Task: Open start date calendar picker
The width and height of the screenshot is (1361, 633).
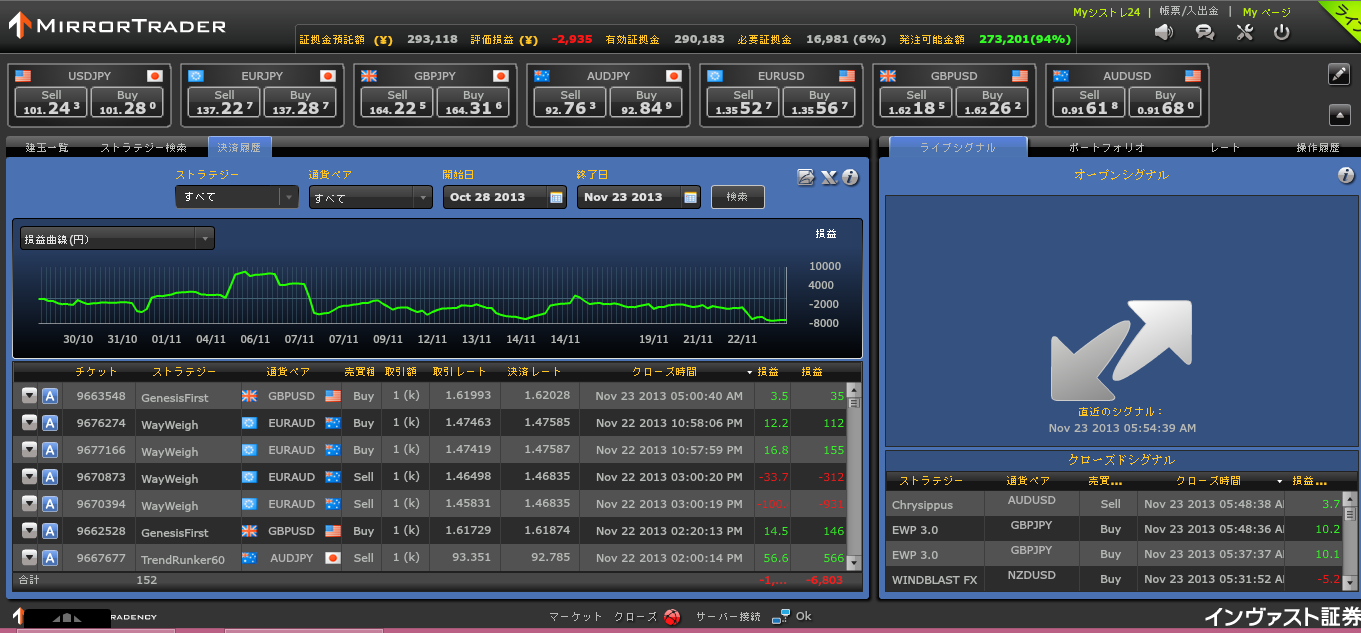Action: pyautogui.click(x=557, y=197)
